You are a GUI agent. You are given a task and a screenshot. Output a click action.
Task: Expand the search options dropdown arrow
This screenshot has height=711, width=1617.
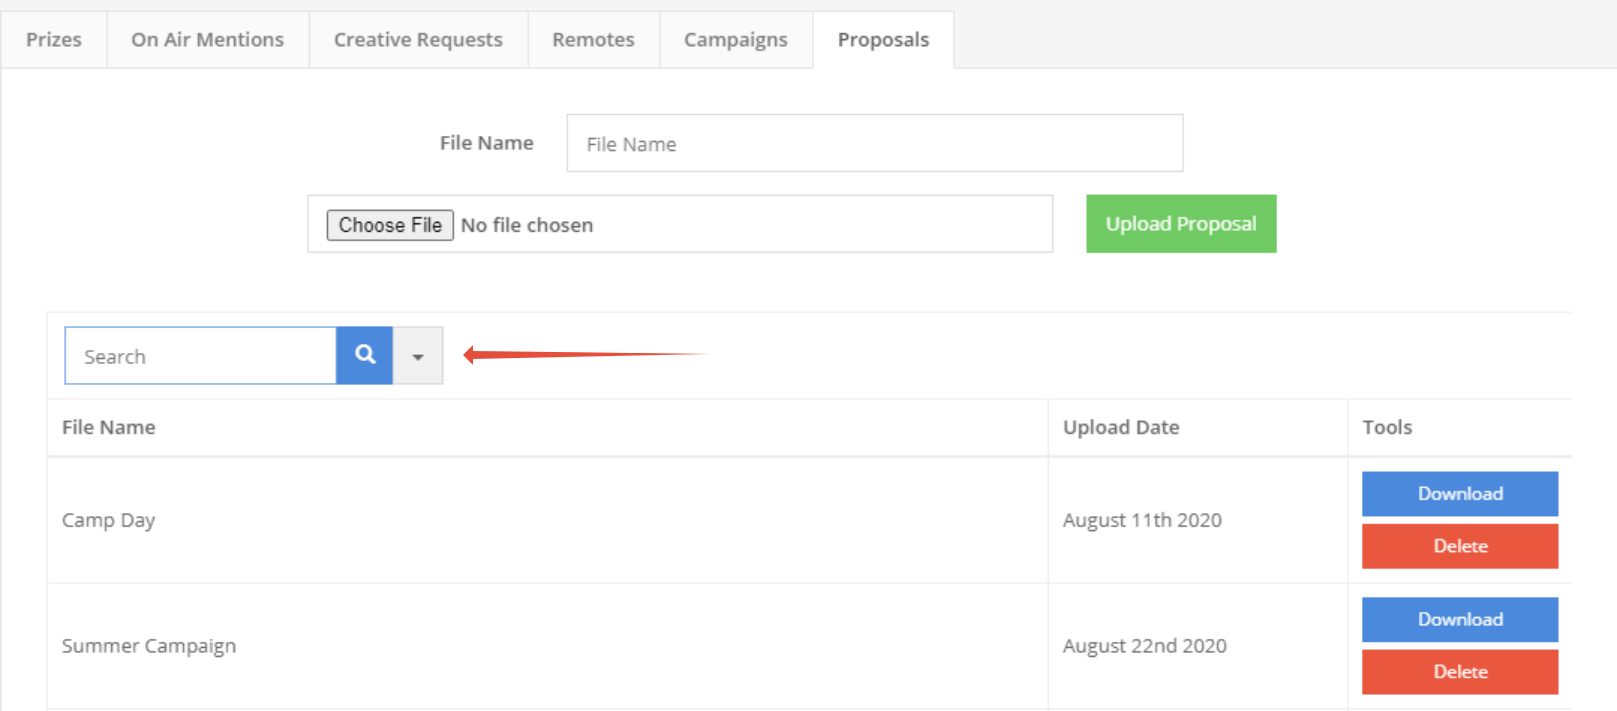tap(418, 356)
